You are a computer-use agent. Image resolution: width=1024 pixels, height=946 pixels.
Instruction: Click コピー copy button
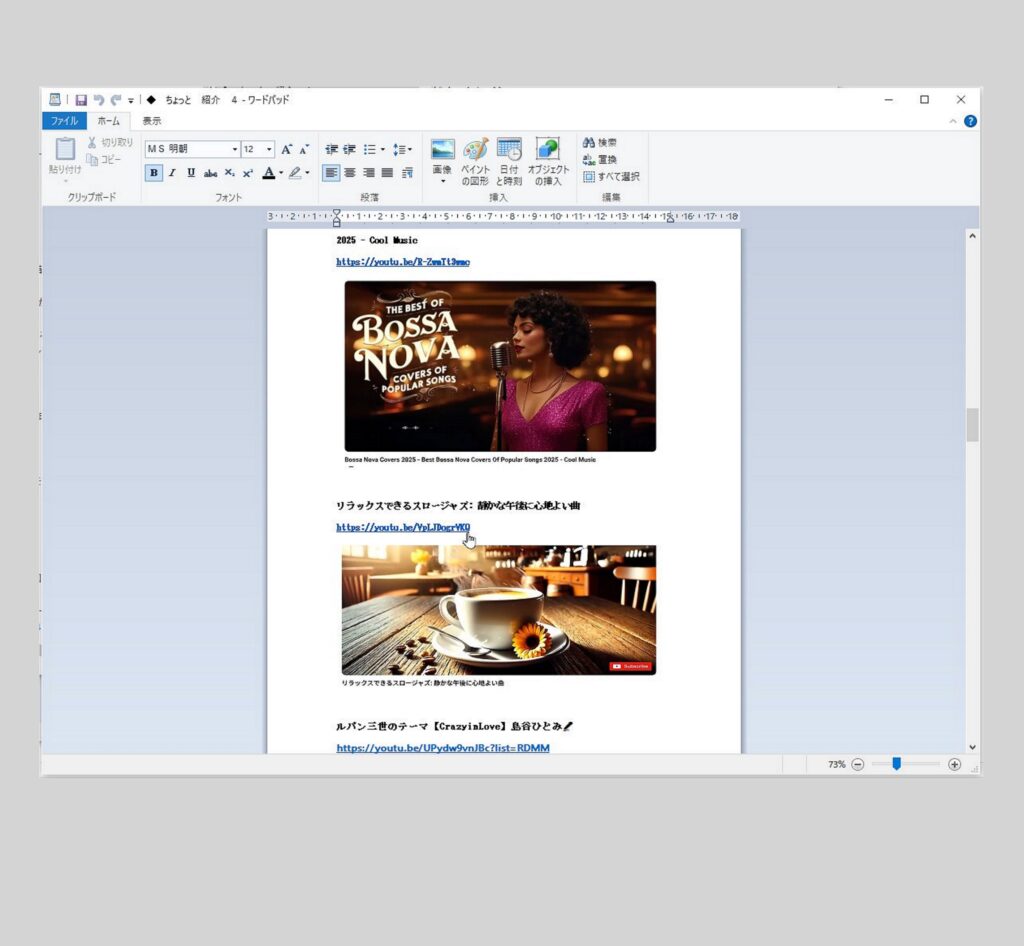(x=104, y=159)
